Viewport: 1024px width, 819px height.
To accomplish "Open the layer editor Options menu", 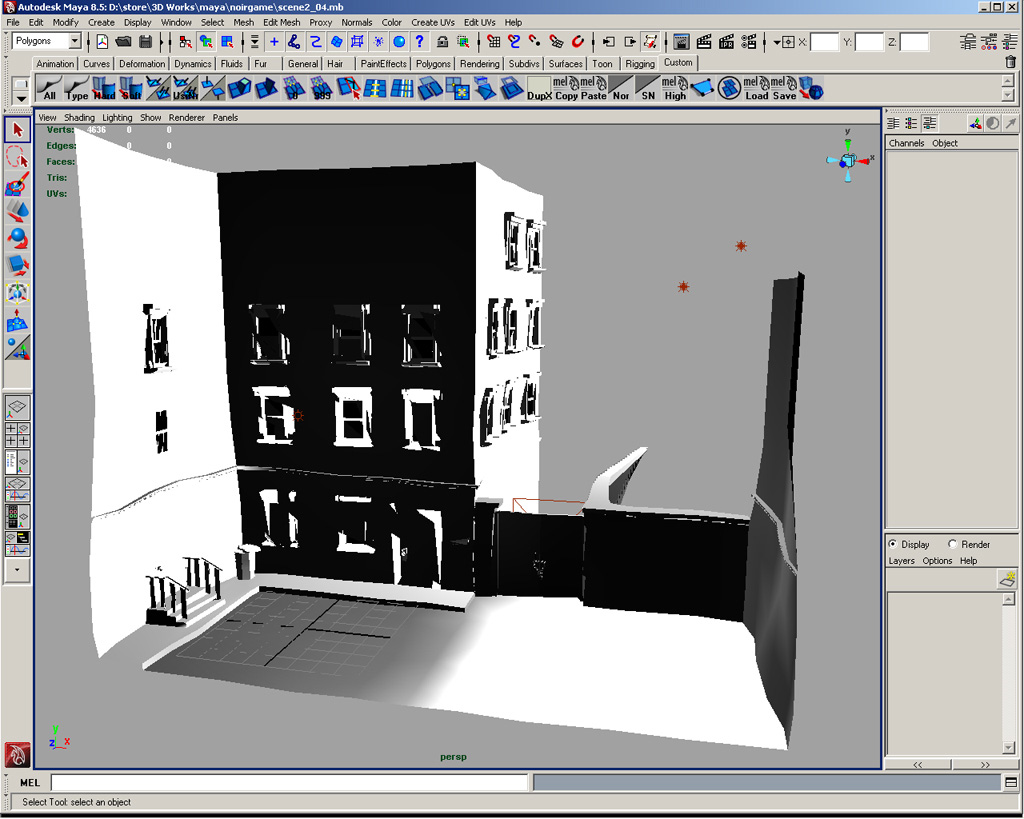I will [x=937, y=561].
